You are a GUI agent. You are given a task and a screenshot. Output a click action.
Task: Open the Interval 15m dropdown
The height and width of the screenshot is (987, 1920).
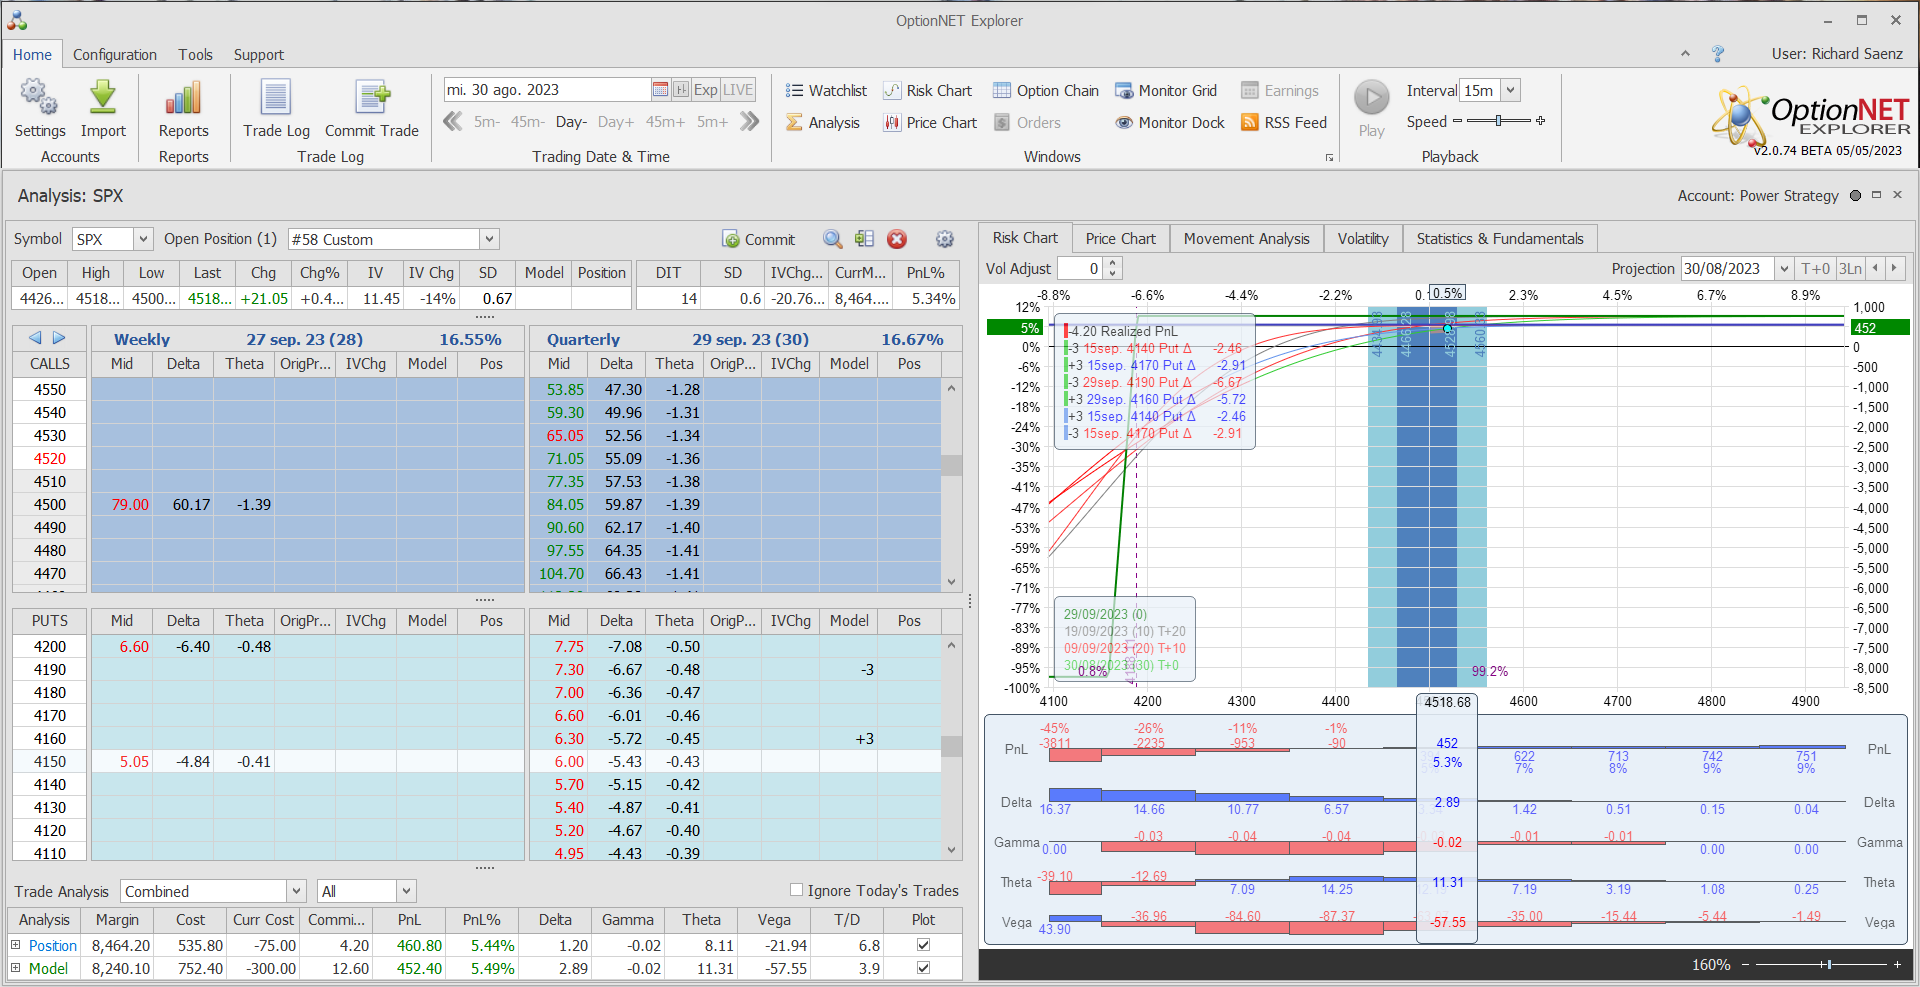click(x=1510, y=91)
